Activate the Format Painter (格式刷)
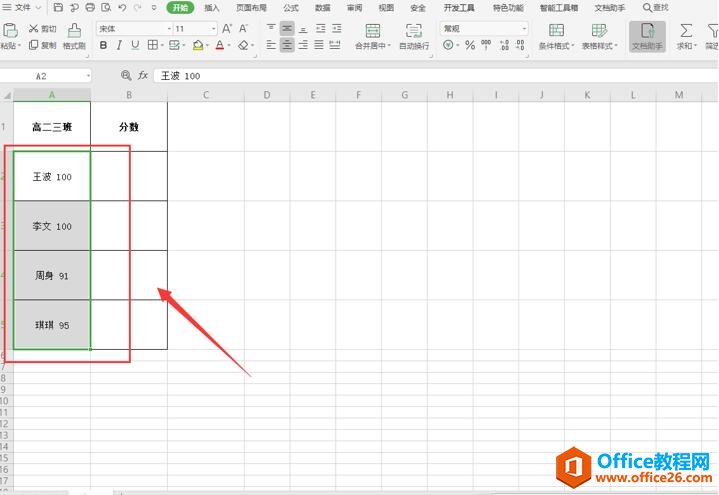 [x=74, y=37]
